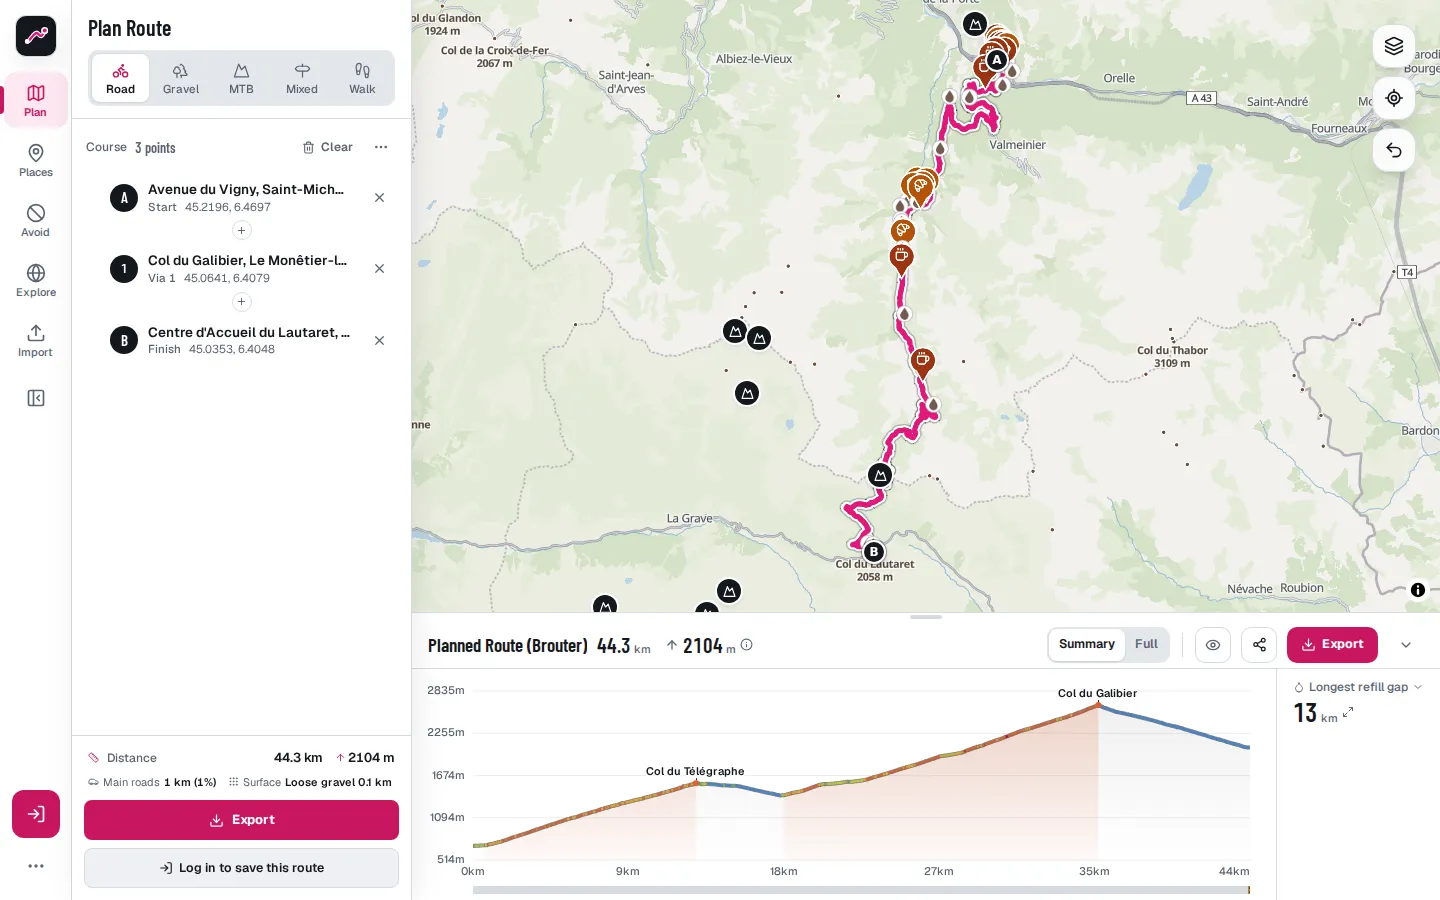Open the course more options menu
1440x900 pixels.
click(381, 147)
